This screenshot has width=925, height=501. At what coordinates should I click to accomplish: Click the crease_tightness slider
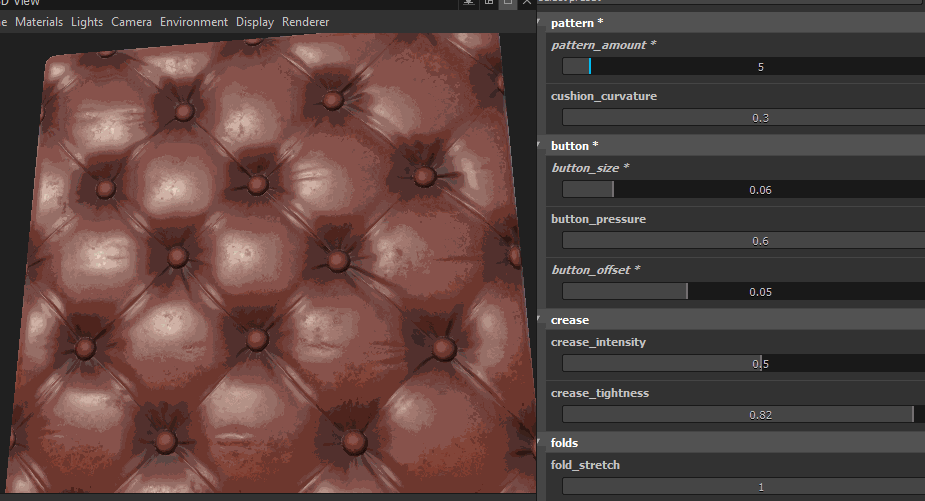click(x=743, y=414)
